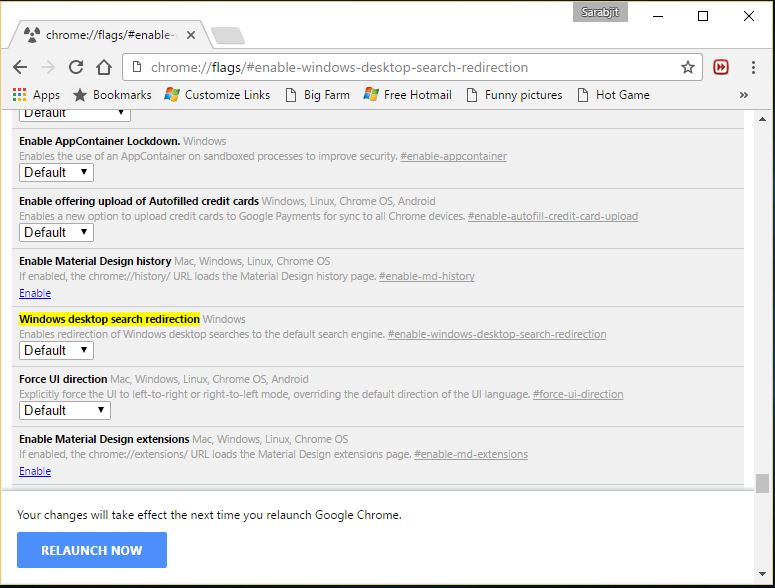Click the Enable AppContainer Lockdown title
Viewport: 775px width, 588px height.
pos(99,141)
